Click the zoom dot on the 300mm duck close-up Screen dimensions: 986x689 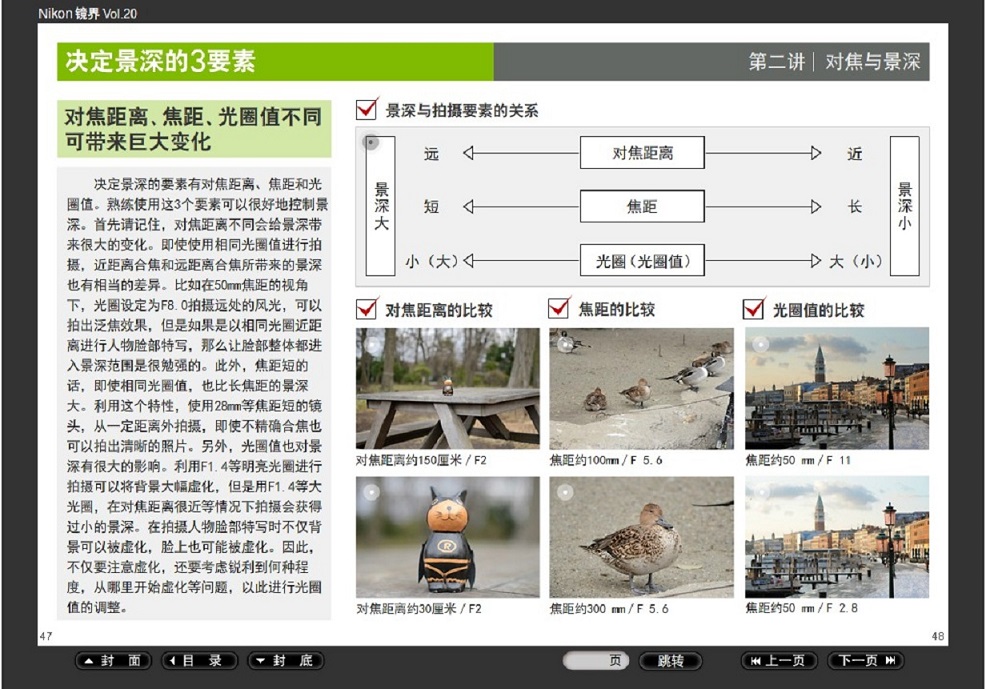tap(565, 492)
